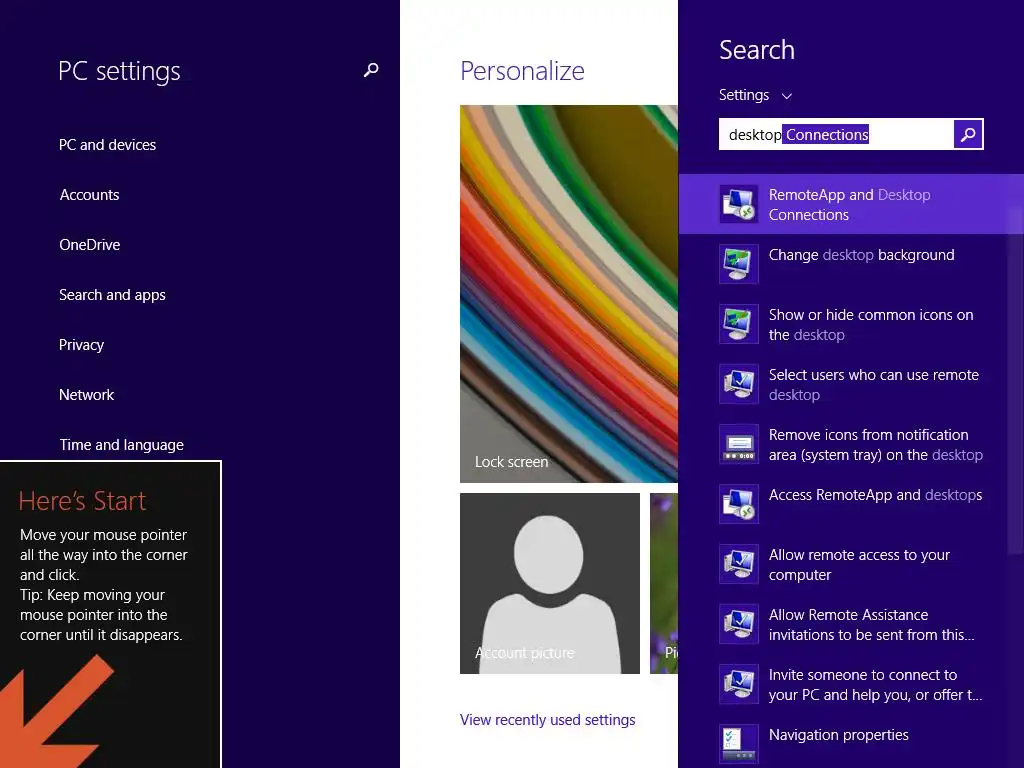The image size is (1024, 768).
Task: Click the notification area icon for Remove icons
Action: click(x=739, y=444)
